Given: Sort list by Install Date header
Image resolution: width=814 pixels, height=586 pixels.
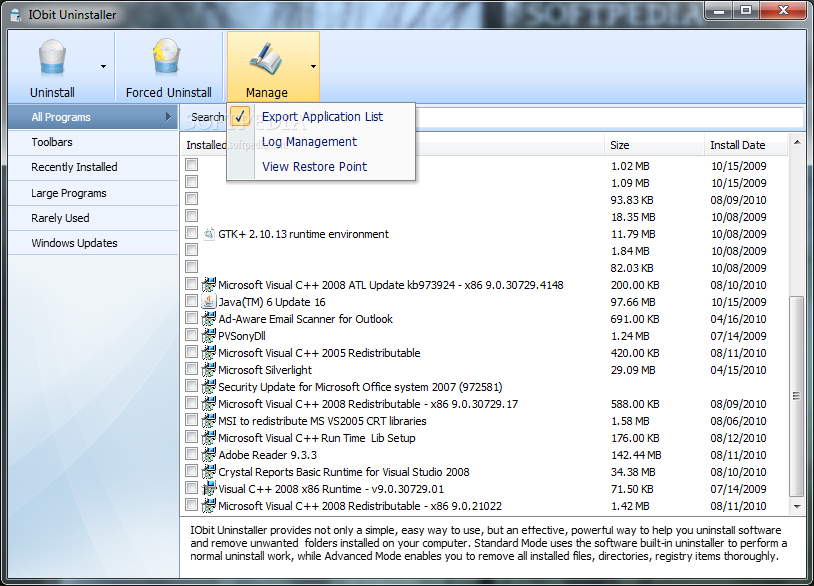Looking at the screenshot, I should pyautogui.click(x=746, y=145).
